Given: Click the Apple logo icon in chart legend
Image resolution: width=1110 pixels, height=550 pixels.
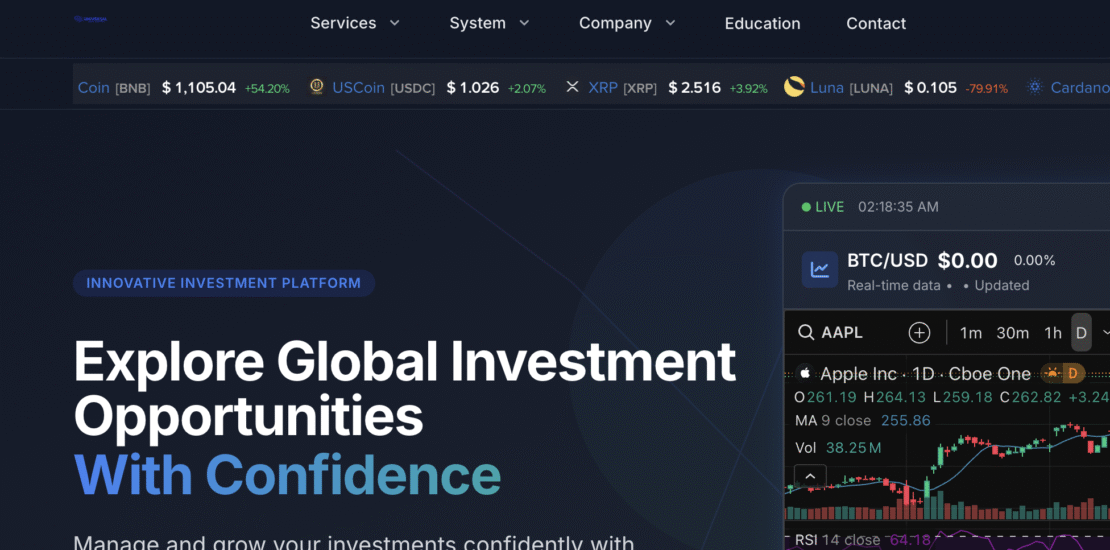Looking at the screenshot, I should [x=804, y=373].
